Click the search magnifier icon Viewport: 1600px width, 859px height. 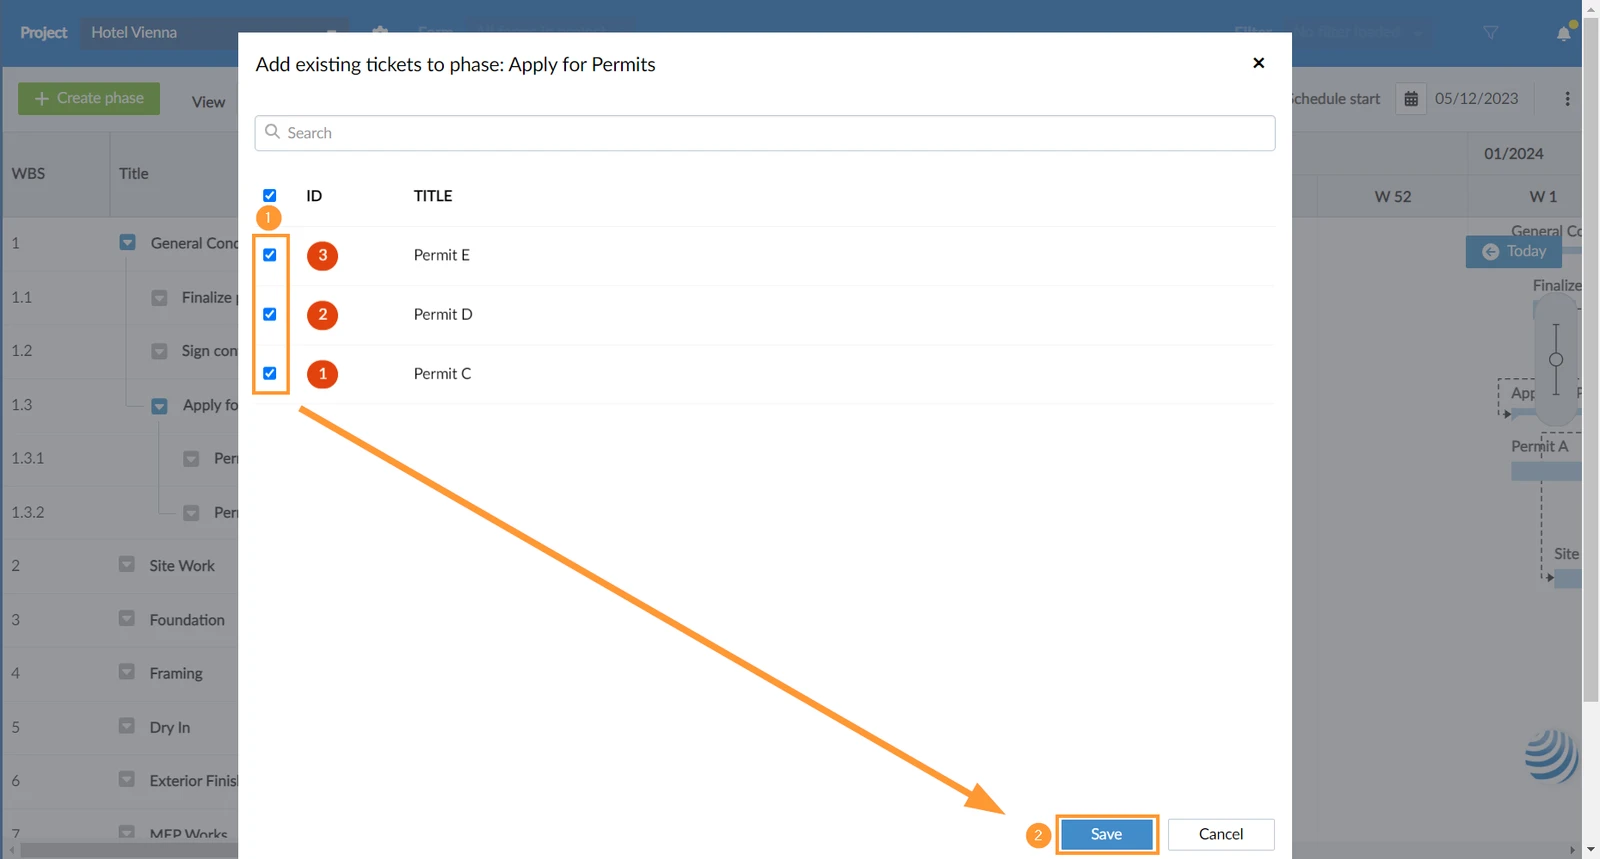click(272, 132)
